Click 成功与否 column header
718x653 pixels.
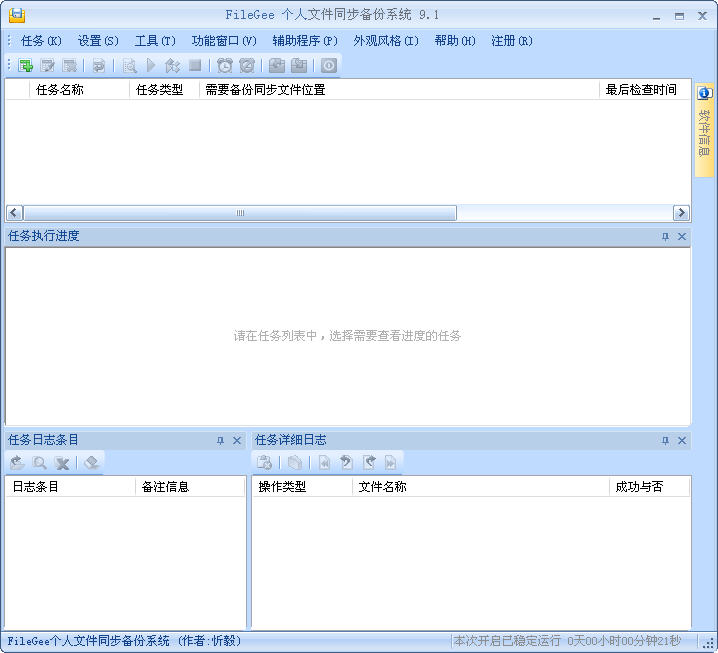tap(649, 486)
